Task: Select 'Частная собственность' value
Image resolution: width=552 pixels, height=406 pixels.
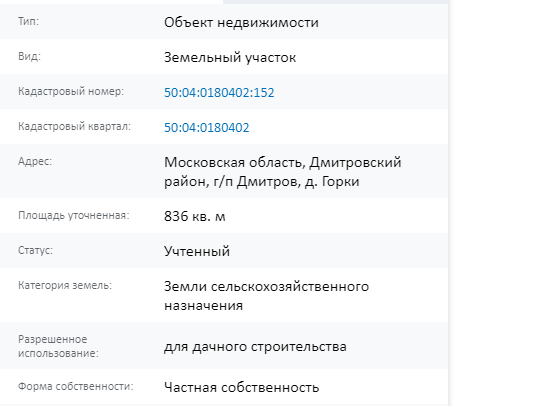Action: (242, 387)
